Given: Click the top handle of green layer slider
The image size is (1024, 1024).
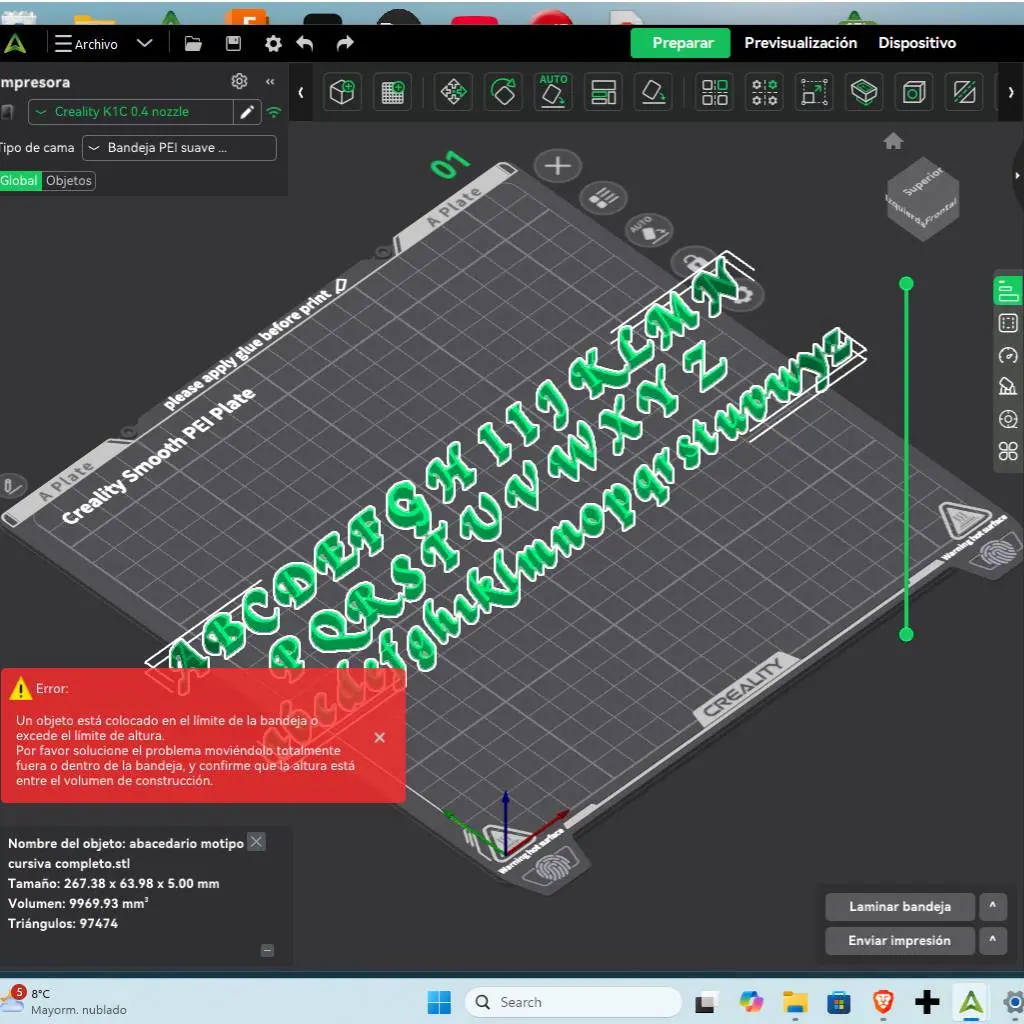Looking at the screenshot, I should click(906, 283).
